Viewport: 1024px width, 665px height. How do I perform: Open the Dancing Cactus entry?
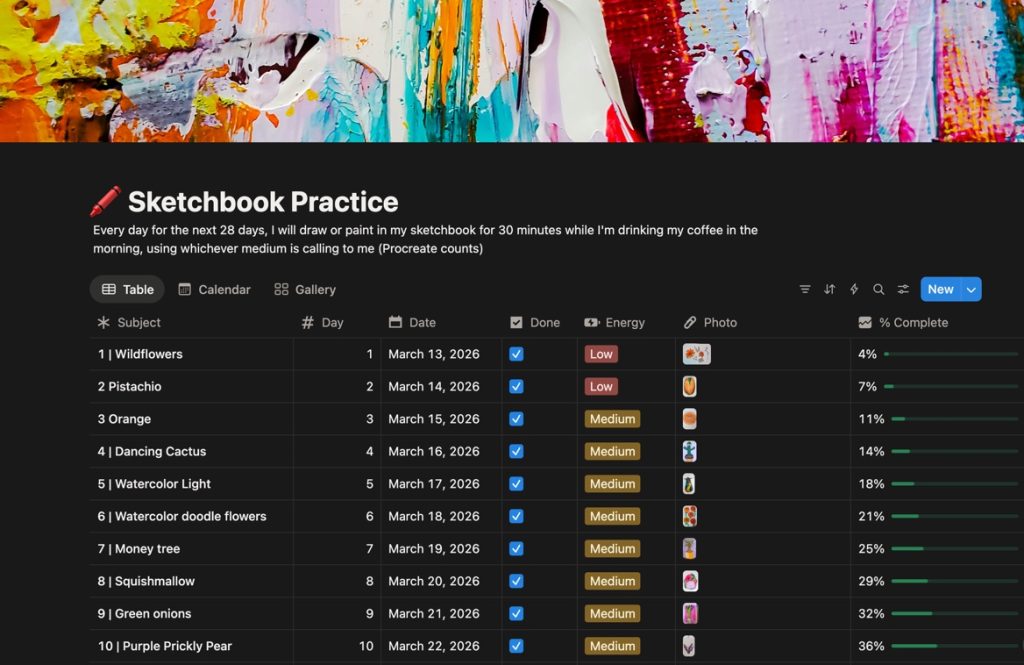click(x=151, y=451)
